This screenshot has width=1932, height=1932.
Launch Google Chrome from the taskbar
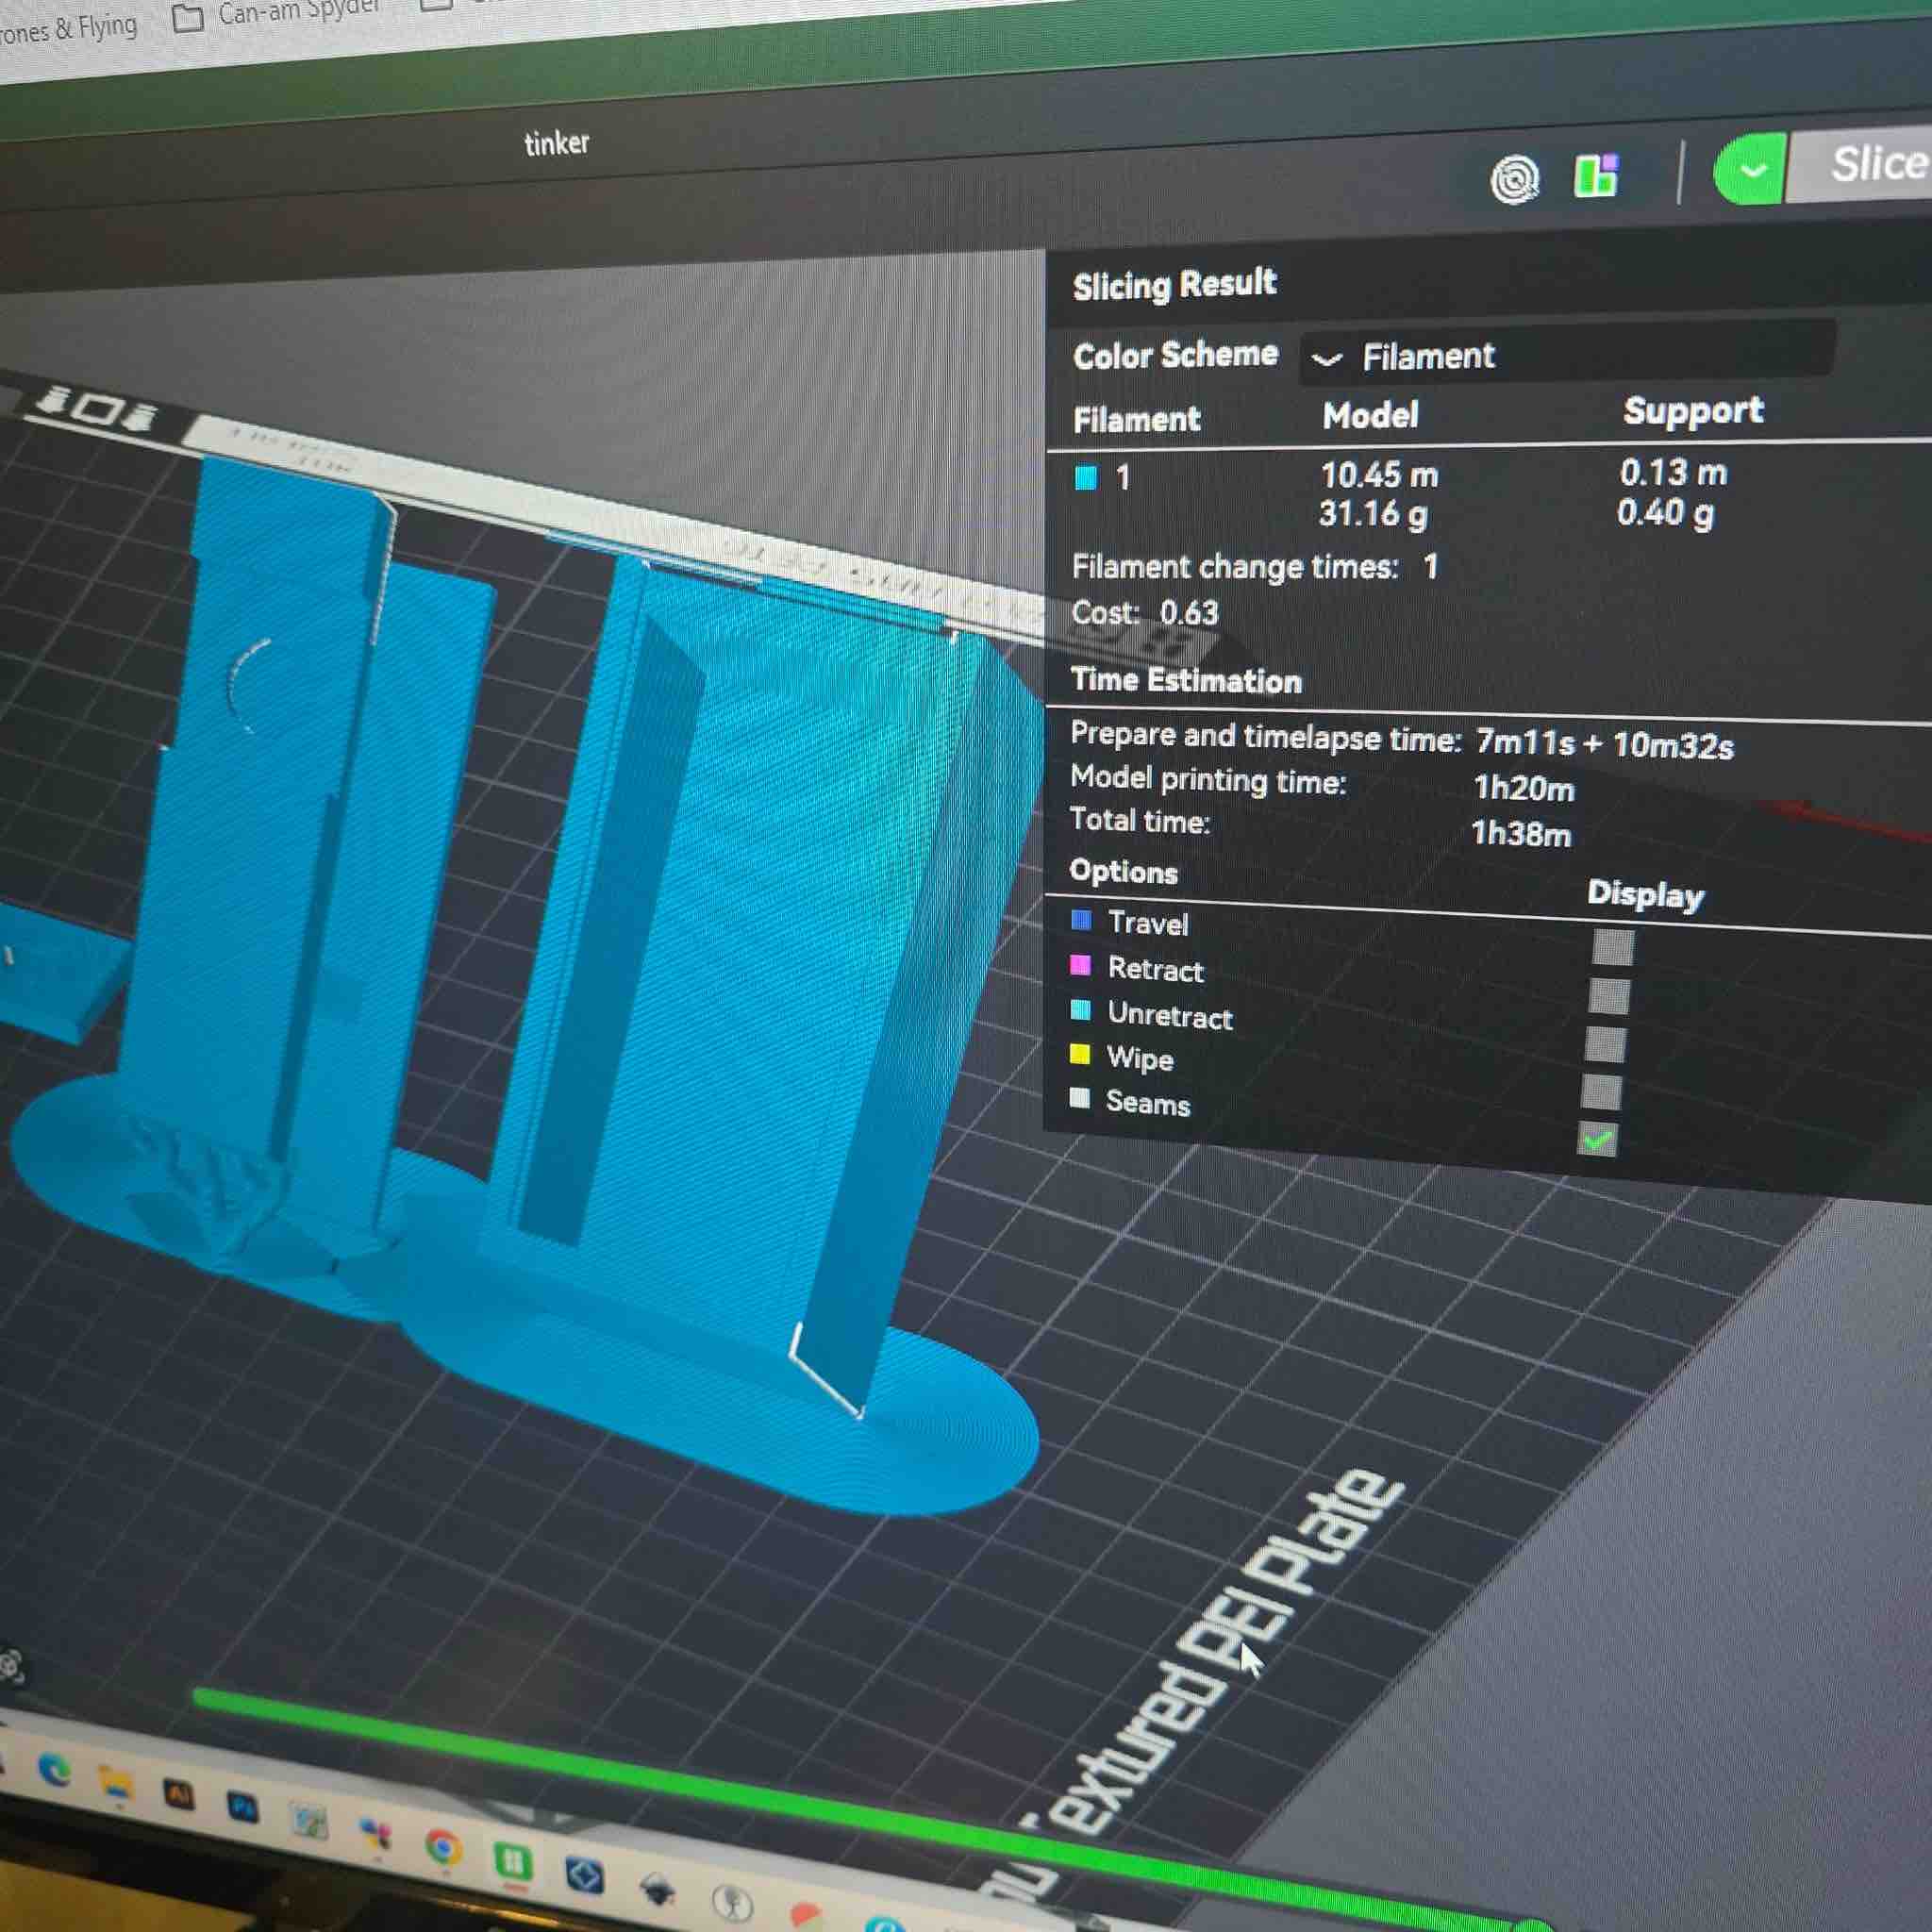[443, 1846]
